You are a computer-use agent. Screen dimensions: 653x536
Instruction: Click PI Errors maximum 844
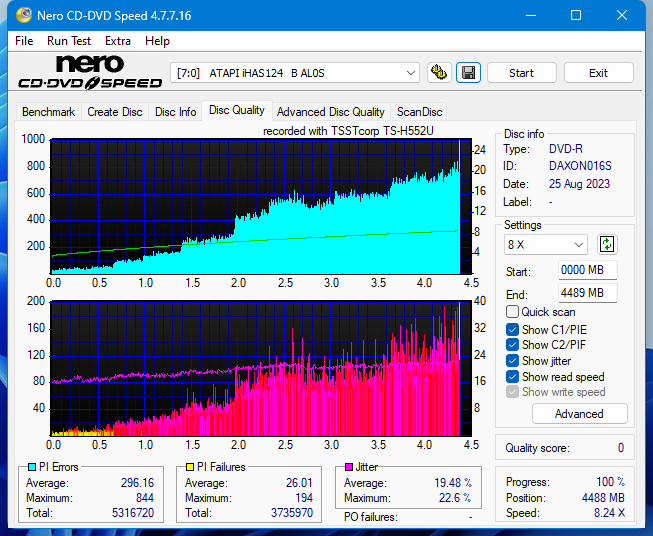pyautogui.click(x=145, y=498)
